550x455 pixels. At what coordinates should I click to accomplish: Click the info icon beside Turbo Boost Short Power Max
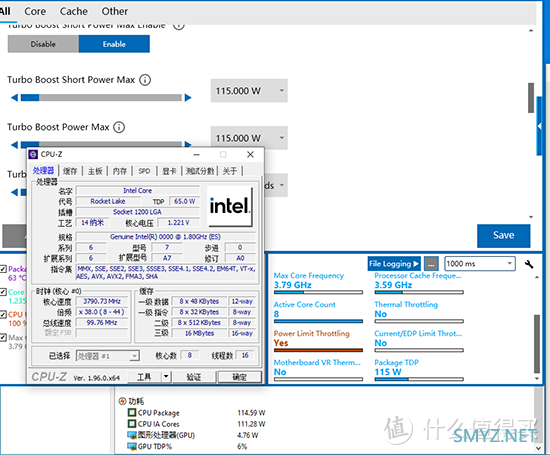(x=145, y=80)
